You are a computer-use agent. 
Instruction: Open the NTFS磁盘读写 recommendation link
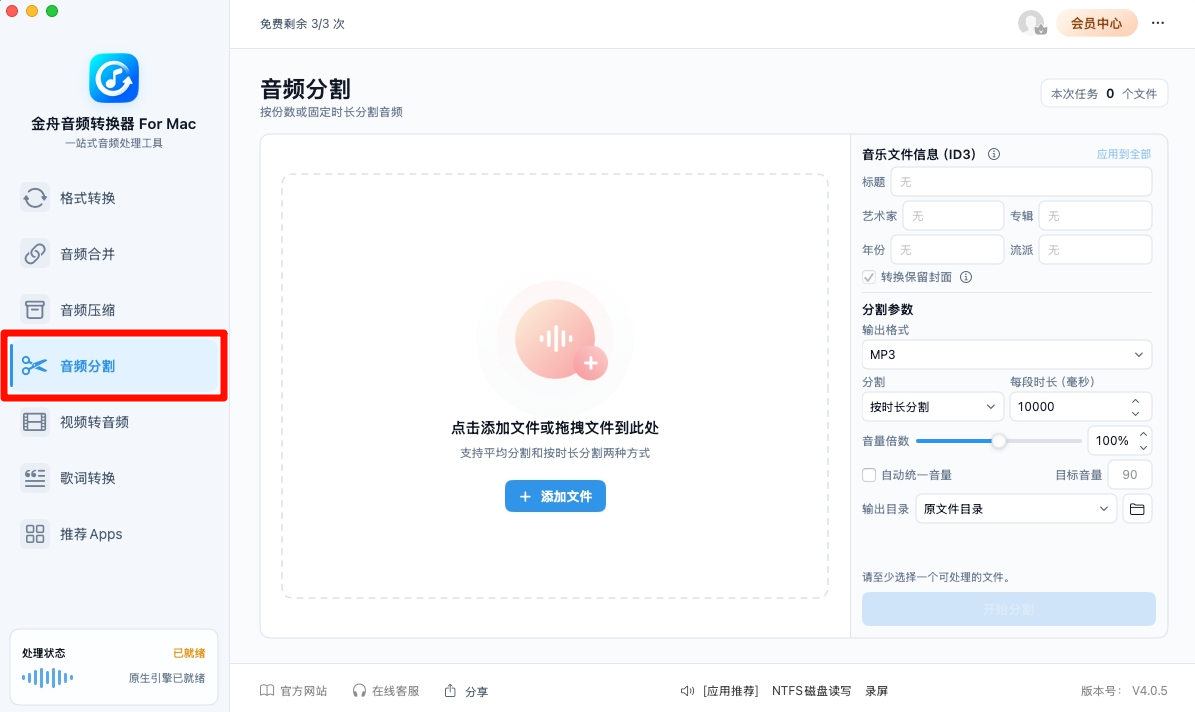(811, 691)
